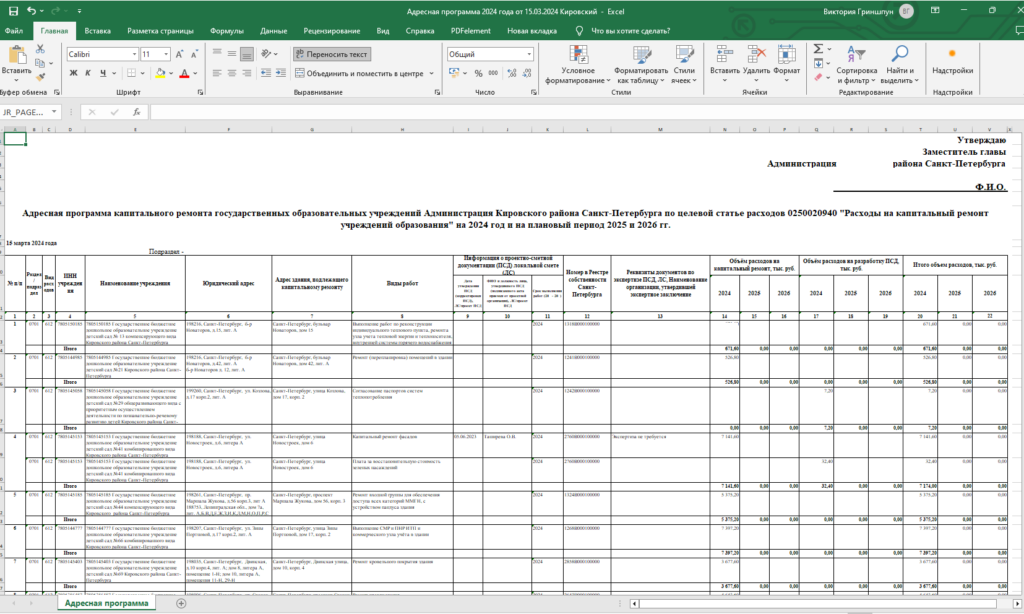Toggle the Переносить текст wrap option
Screen dimensions: 1024x614
tap(333, 54)
